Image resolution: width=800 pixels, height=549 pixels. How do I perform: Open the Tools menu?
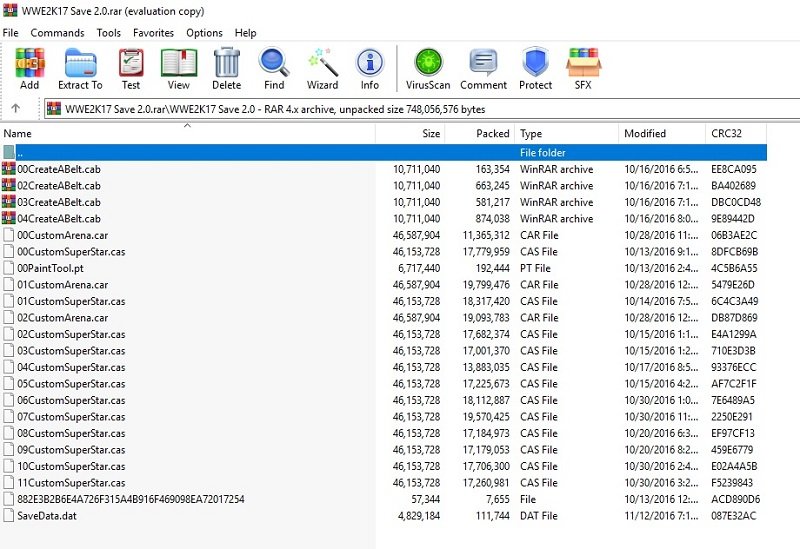coord(109,33)
